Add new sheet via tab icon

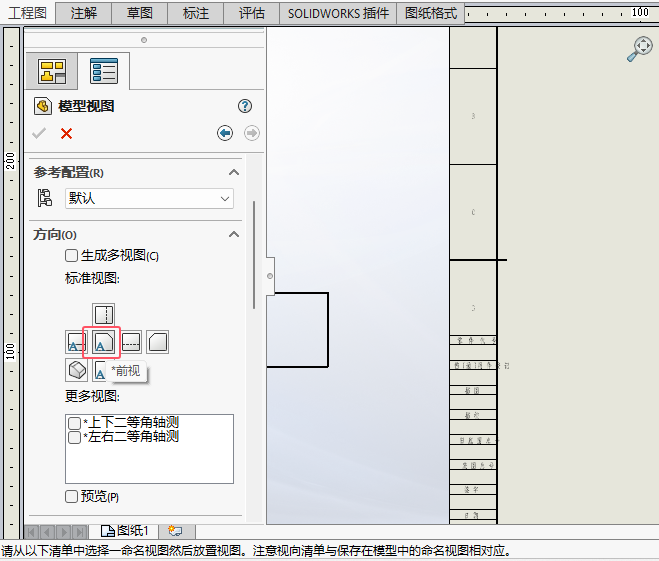(175, 531)
